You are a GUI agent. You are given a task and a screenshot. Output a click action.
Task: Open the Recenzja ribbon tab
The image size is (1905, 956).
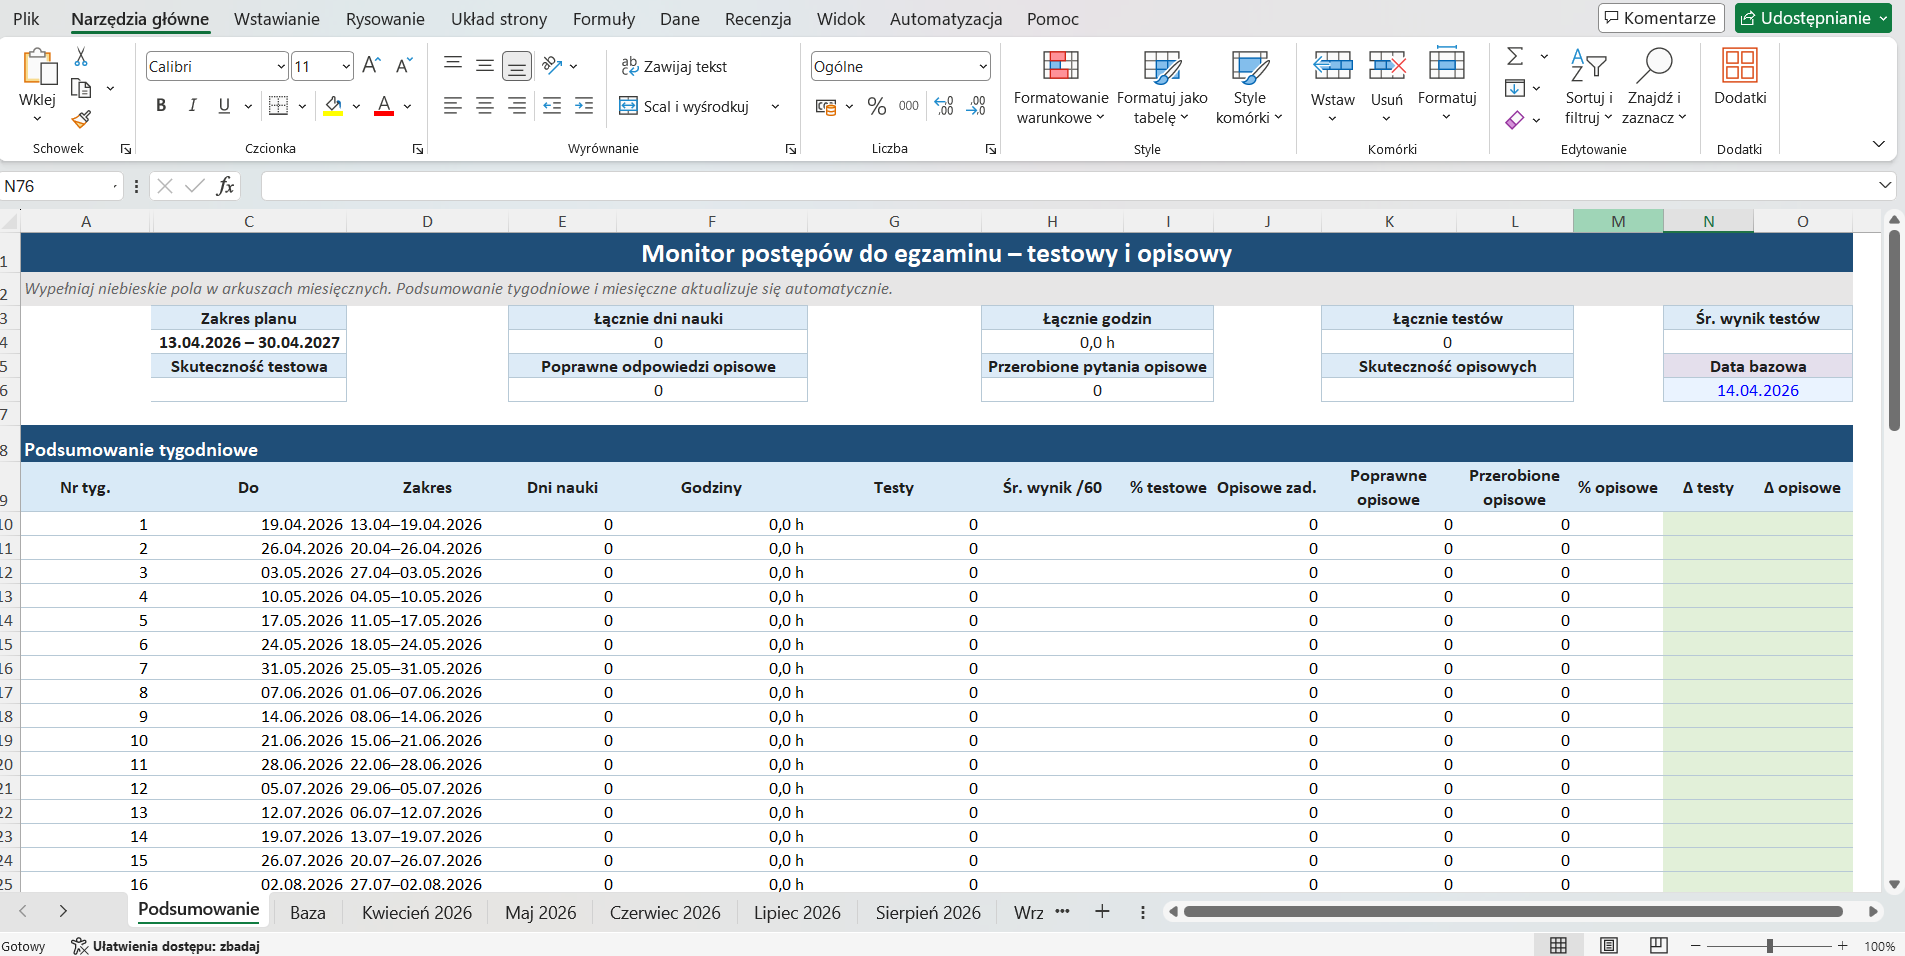pyautogui.click(x=758, y=19)
